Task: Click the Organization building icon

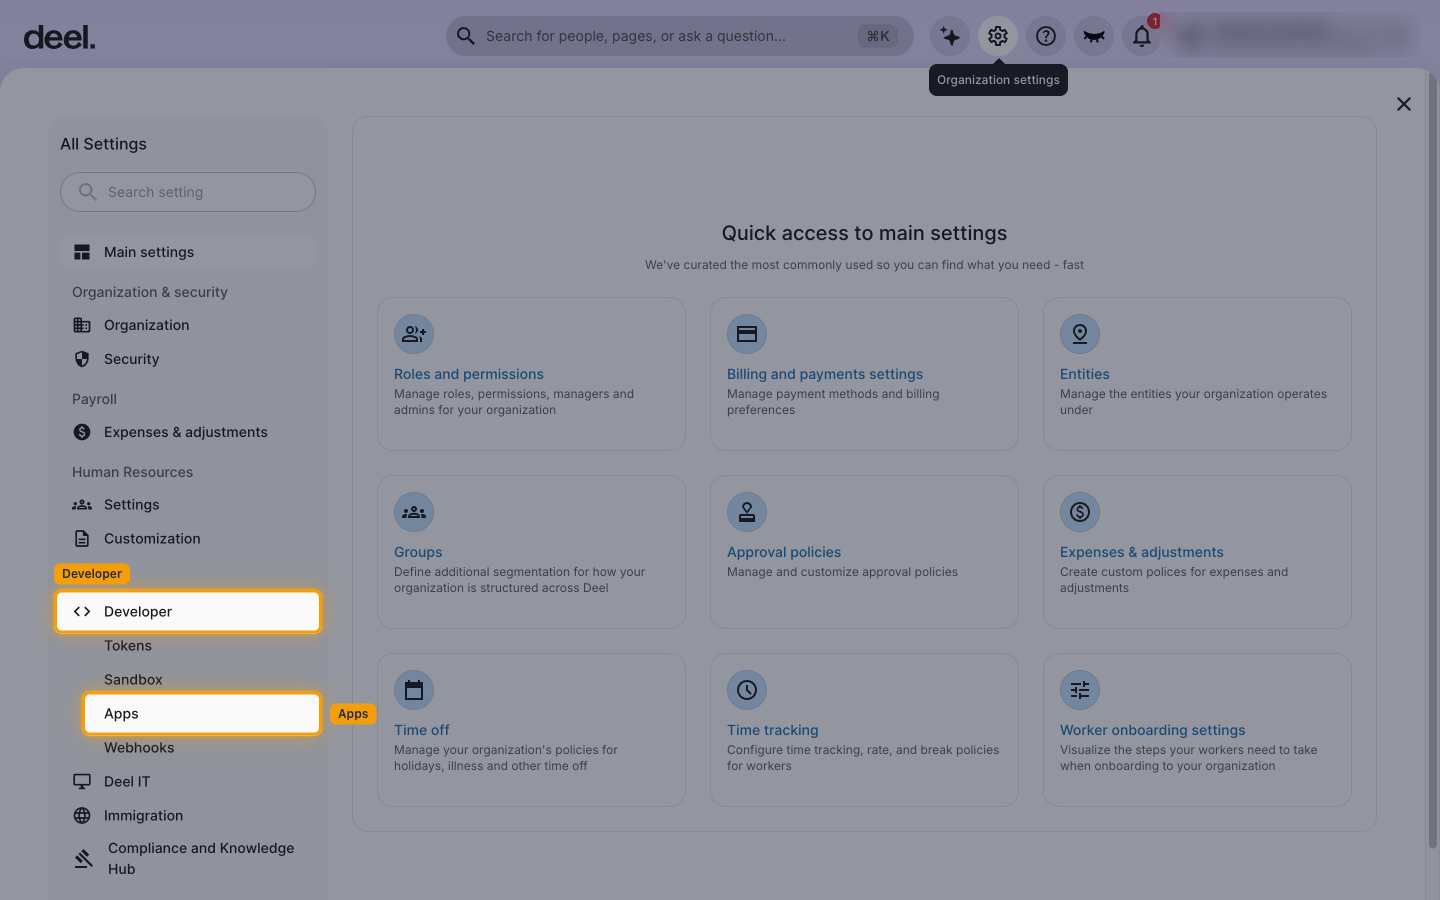Action: [x=82, y=325]
